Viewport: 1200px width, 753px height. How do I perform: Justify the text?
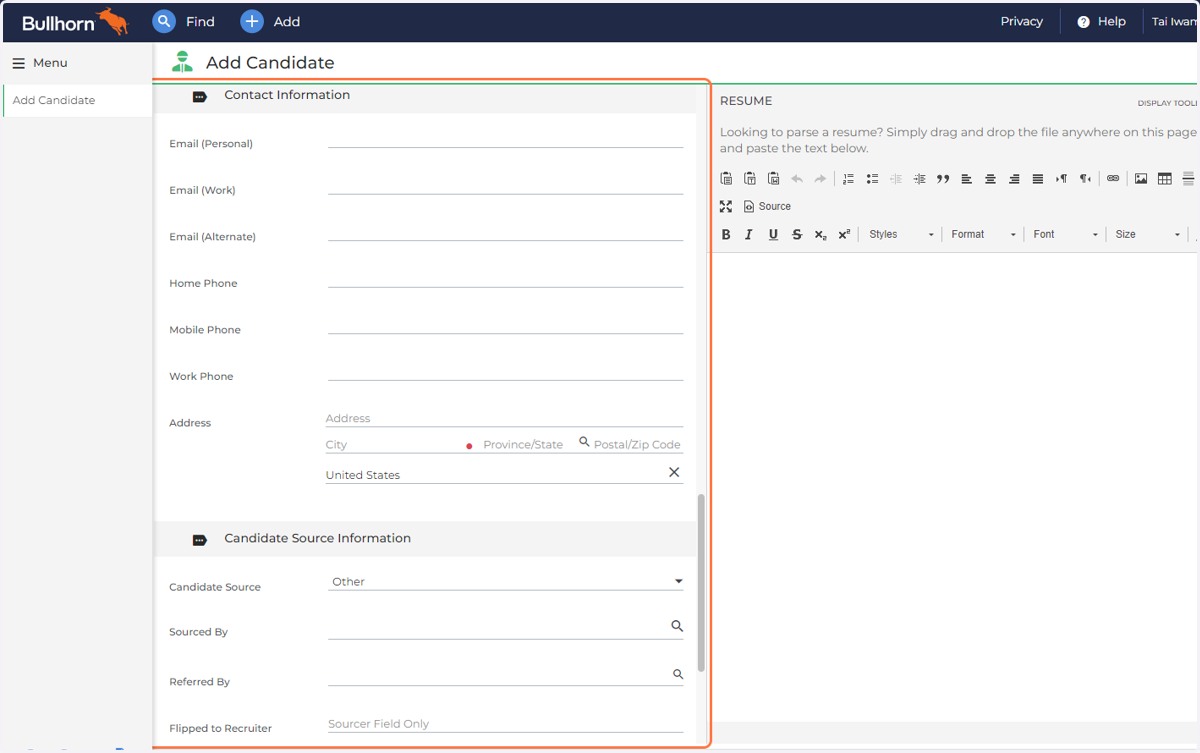[1038, 179]
